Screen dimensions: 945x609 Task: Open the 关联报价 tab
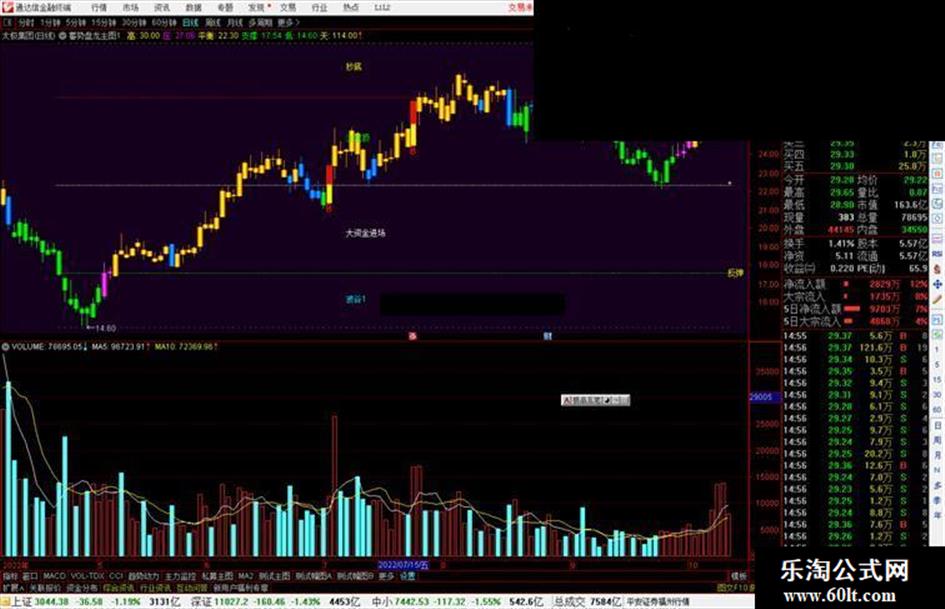(45, 587)
